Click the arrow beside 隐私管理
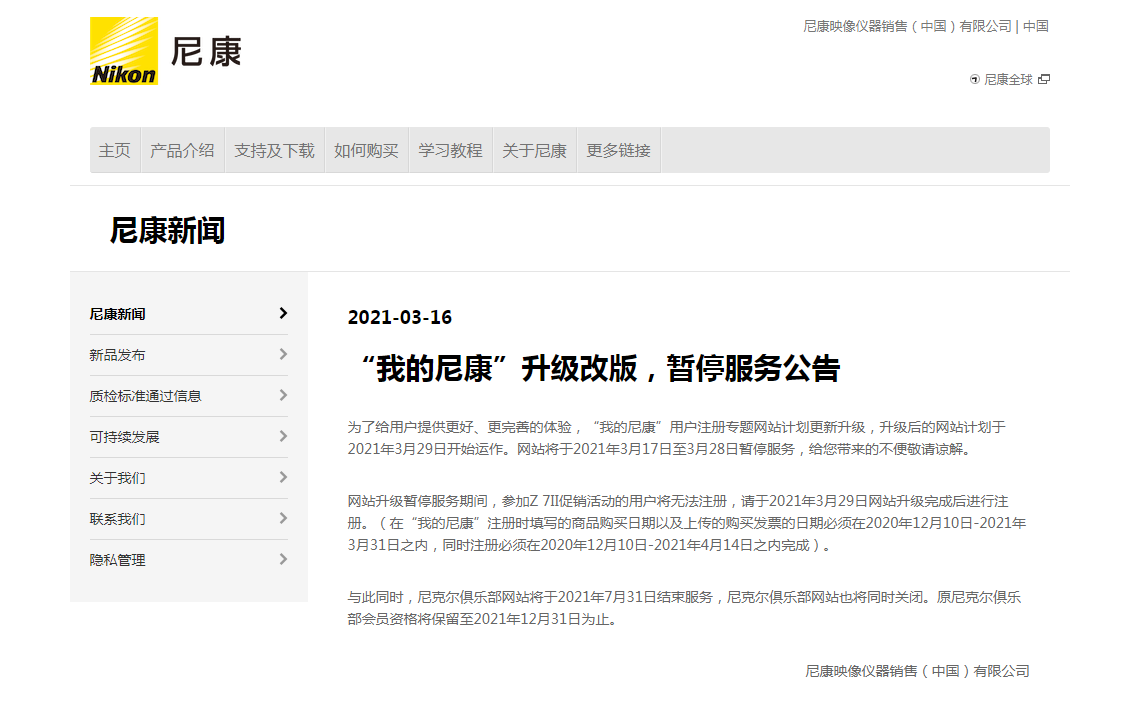 pos(283,559)
